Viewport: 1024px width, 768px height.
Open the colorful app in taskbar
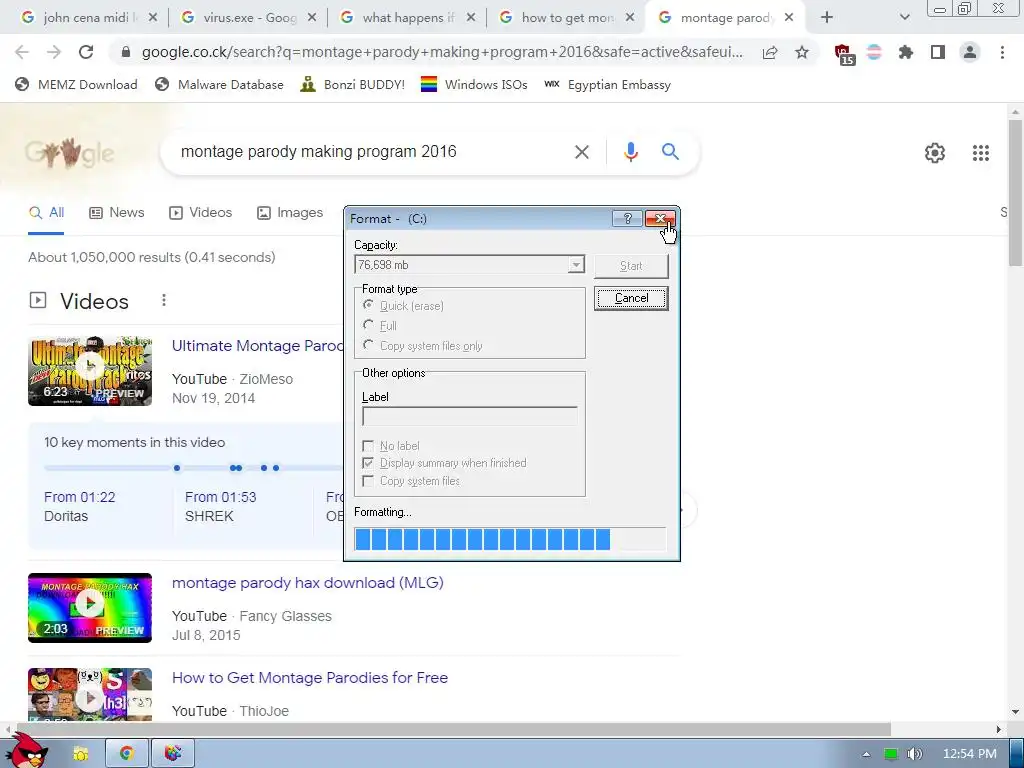pyautogui.click(x=172, y=754)
